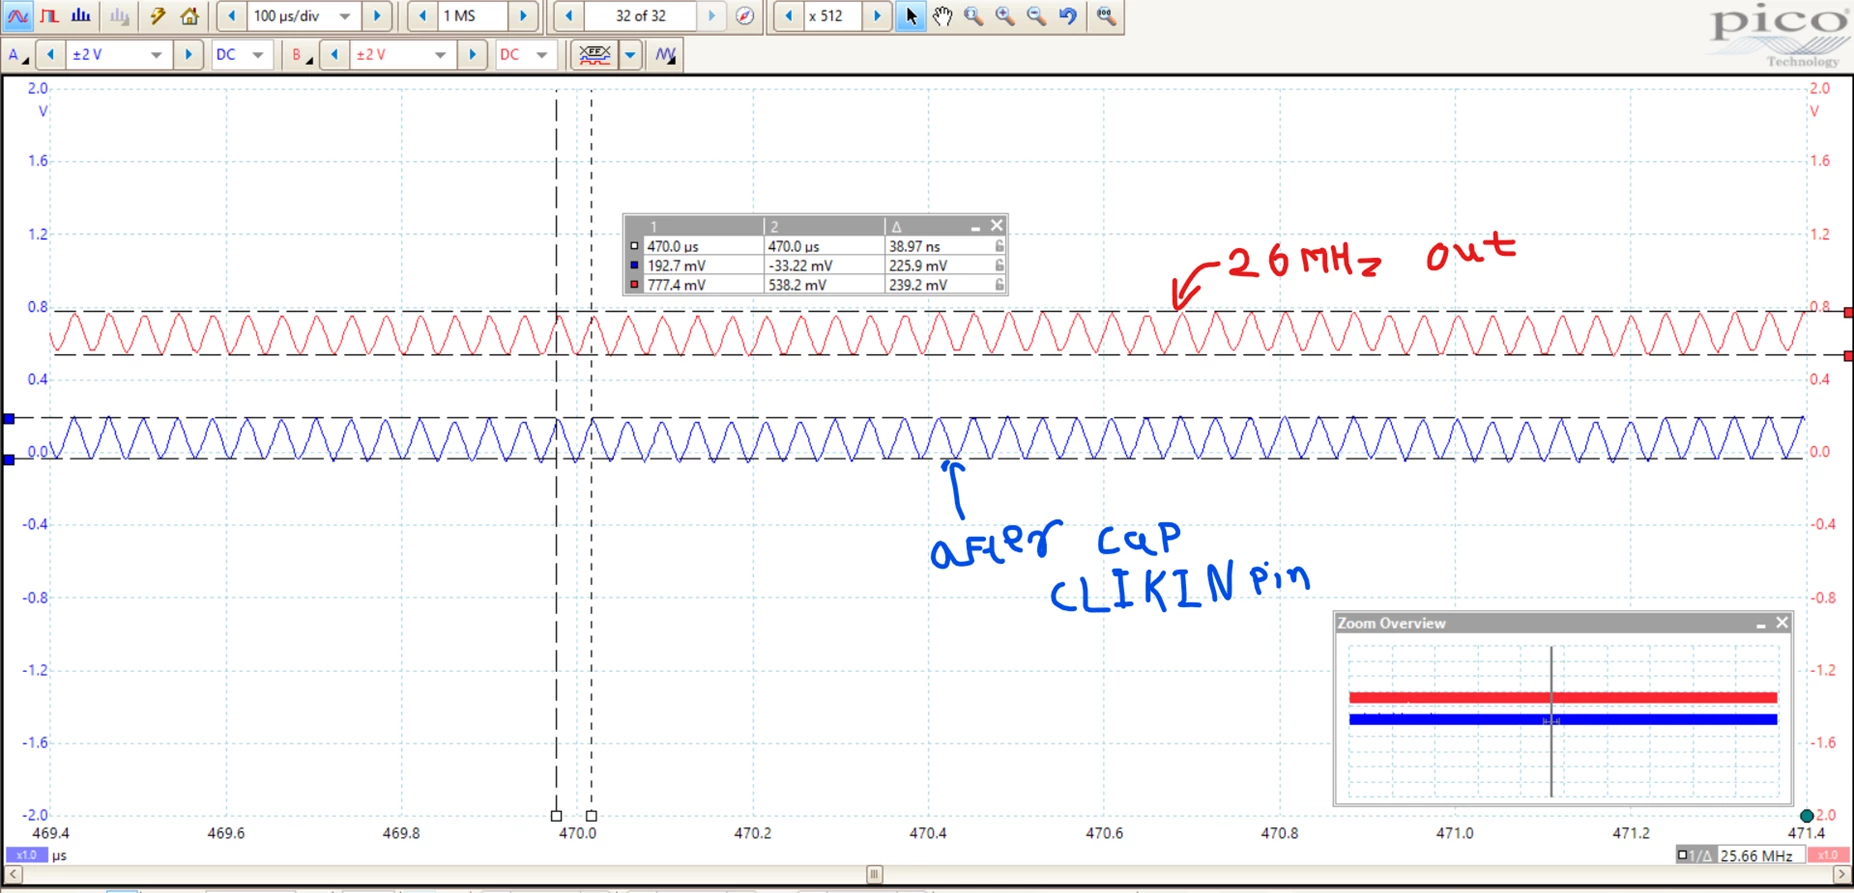Increase sample count from 1 MS
Image resolution: width=1854 pixels, height=893 pixels.
(522, 16)
